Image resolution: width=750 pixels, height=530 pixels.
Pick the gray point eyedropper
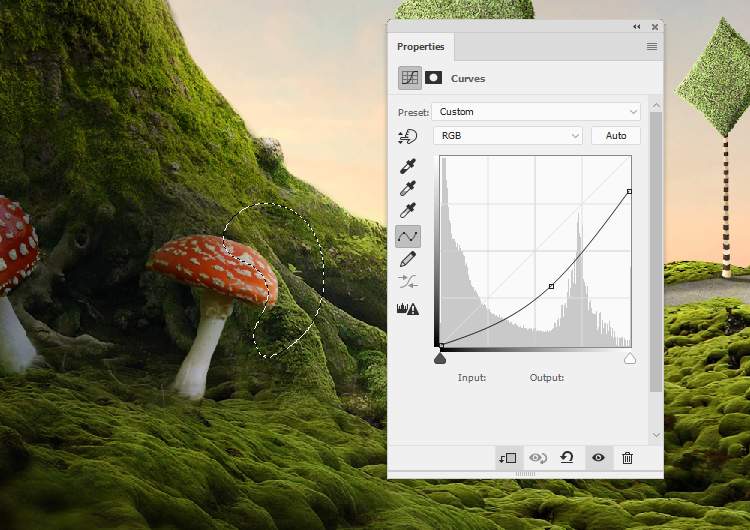407,188
